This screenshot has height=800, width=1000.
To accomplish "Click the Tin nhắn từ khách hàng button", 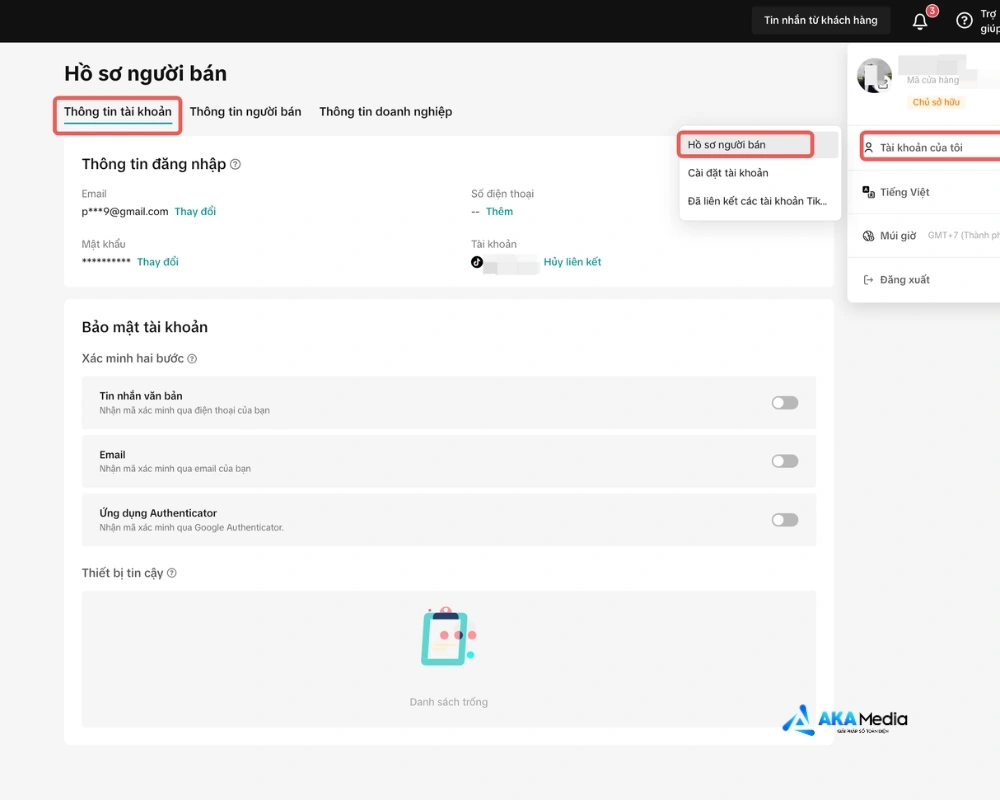I will coord(820,21).
